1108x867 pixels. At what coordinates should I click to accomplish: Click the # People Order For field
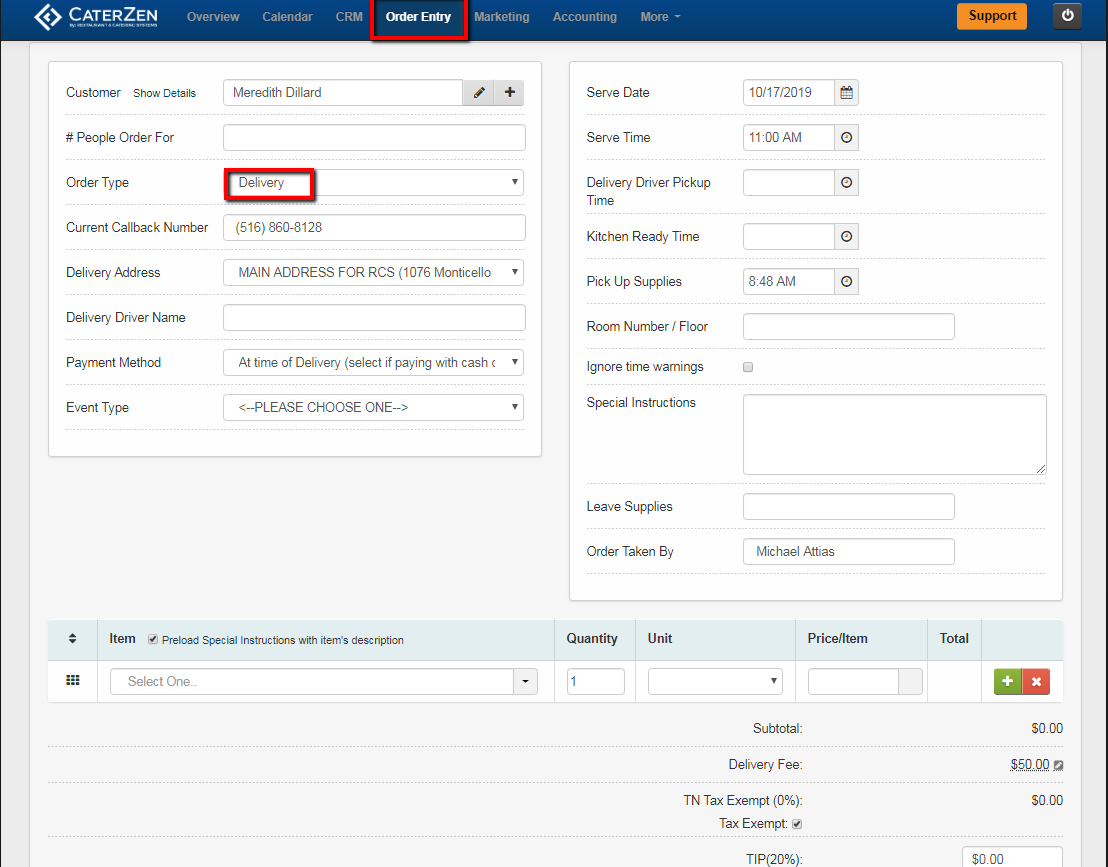click(x=373, y=137)
